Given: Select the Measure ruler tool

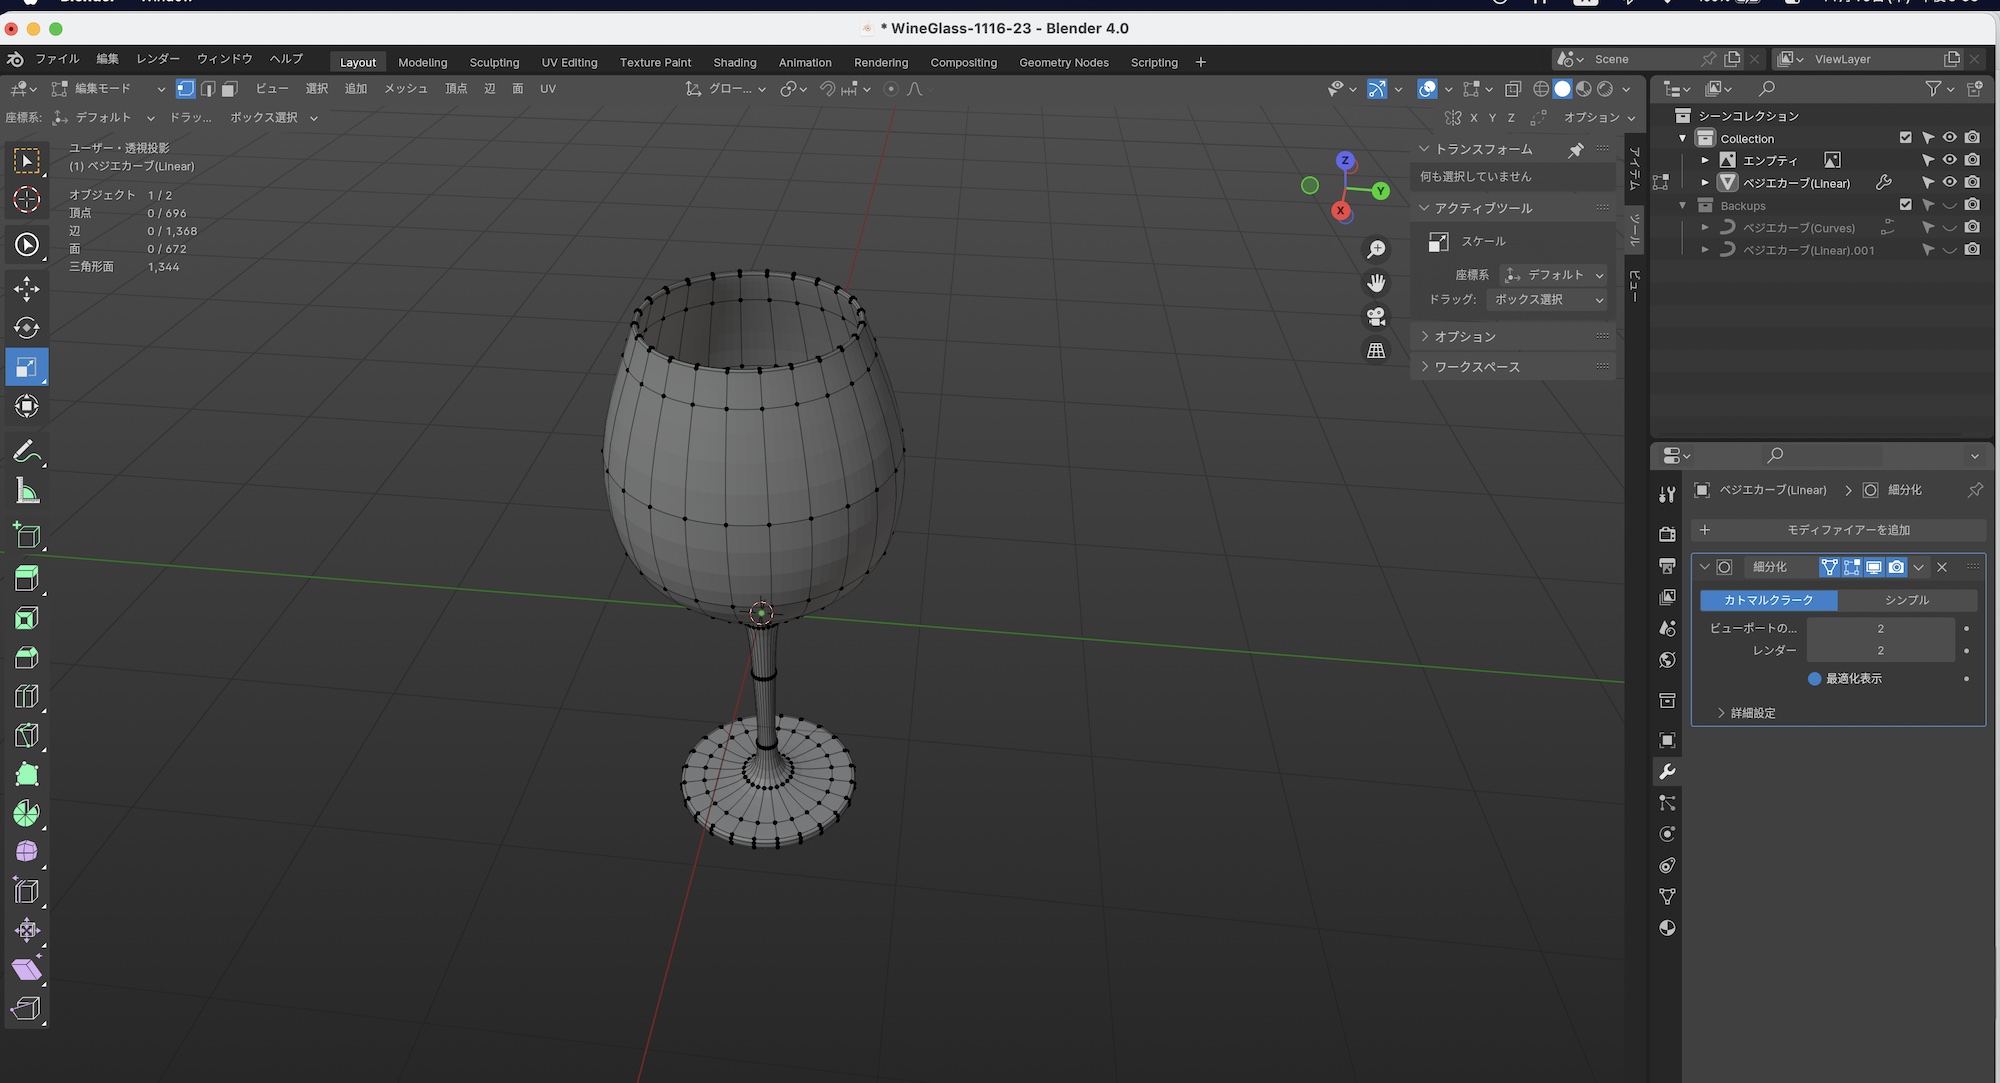Looking at the screenshot, I should pyautogui.click(x=27, y=491).
